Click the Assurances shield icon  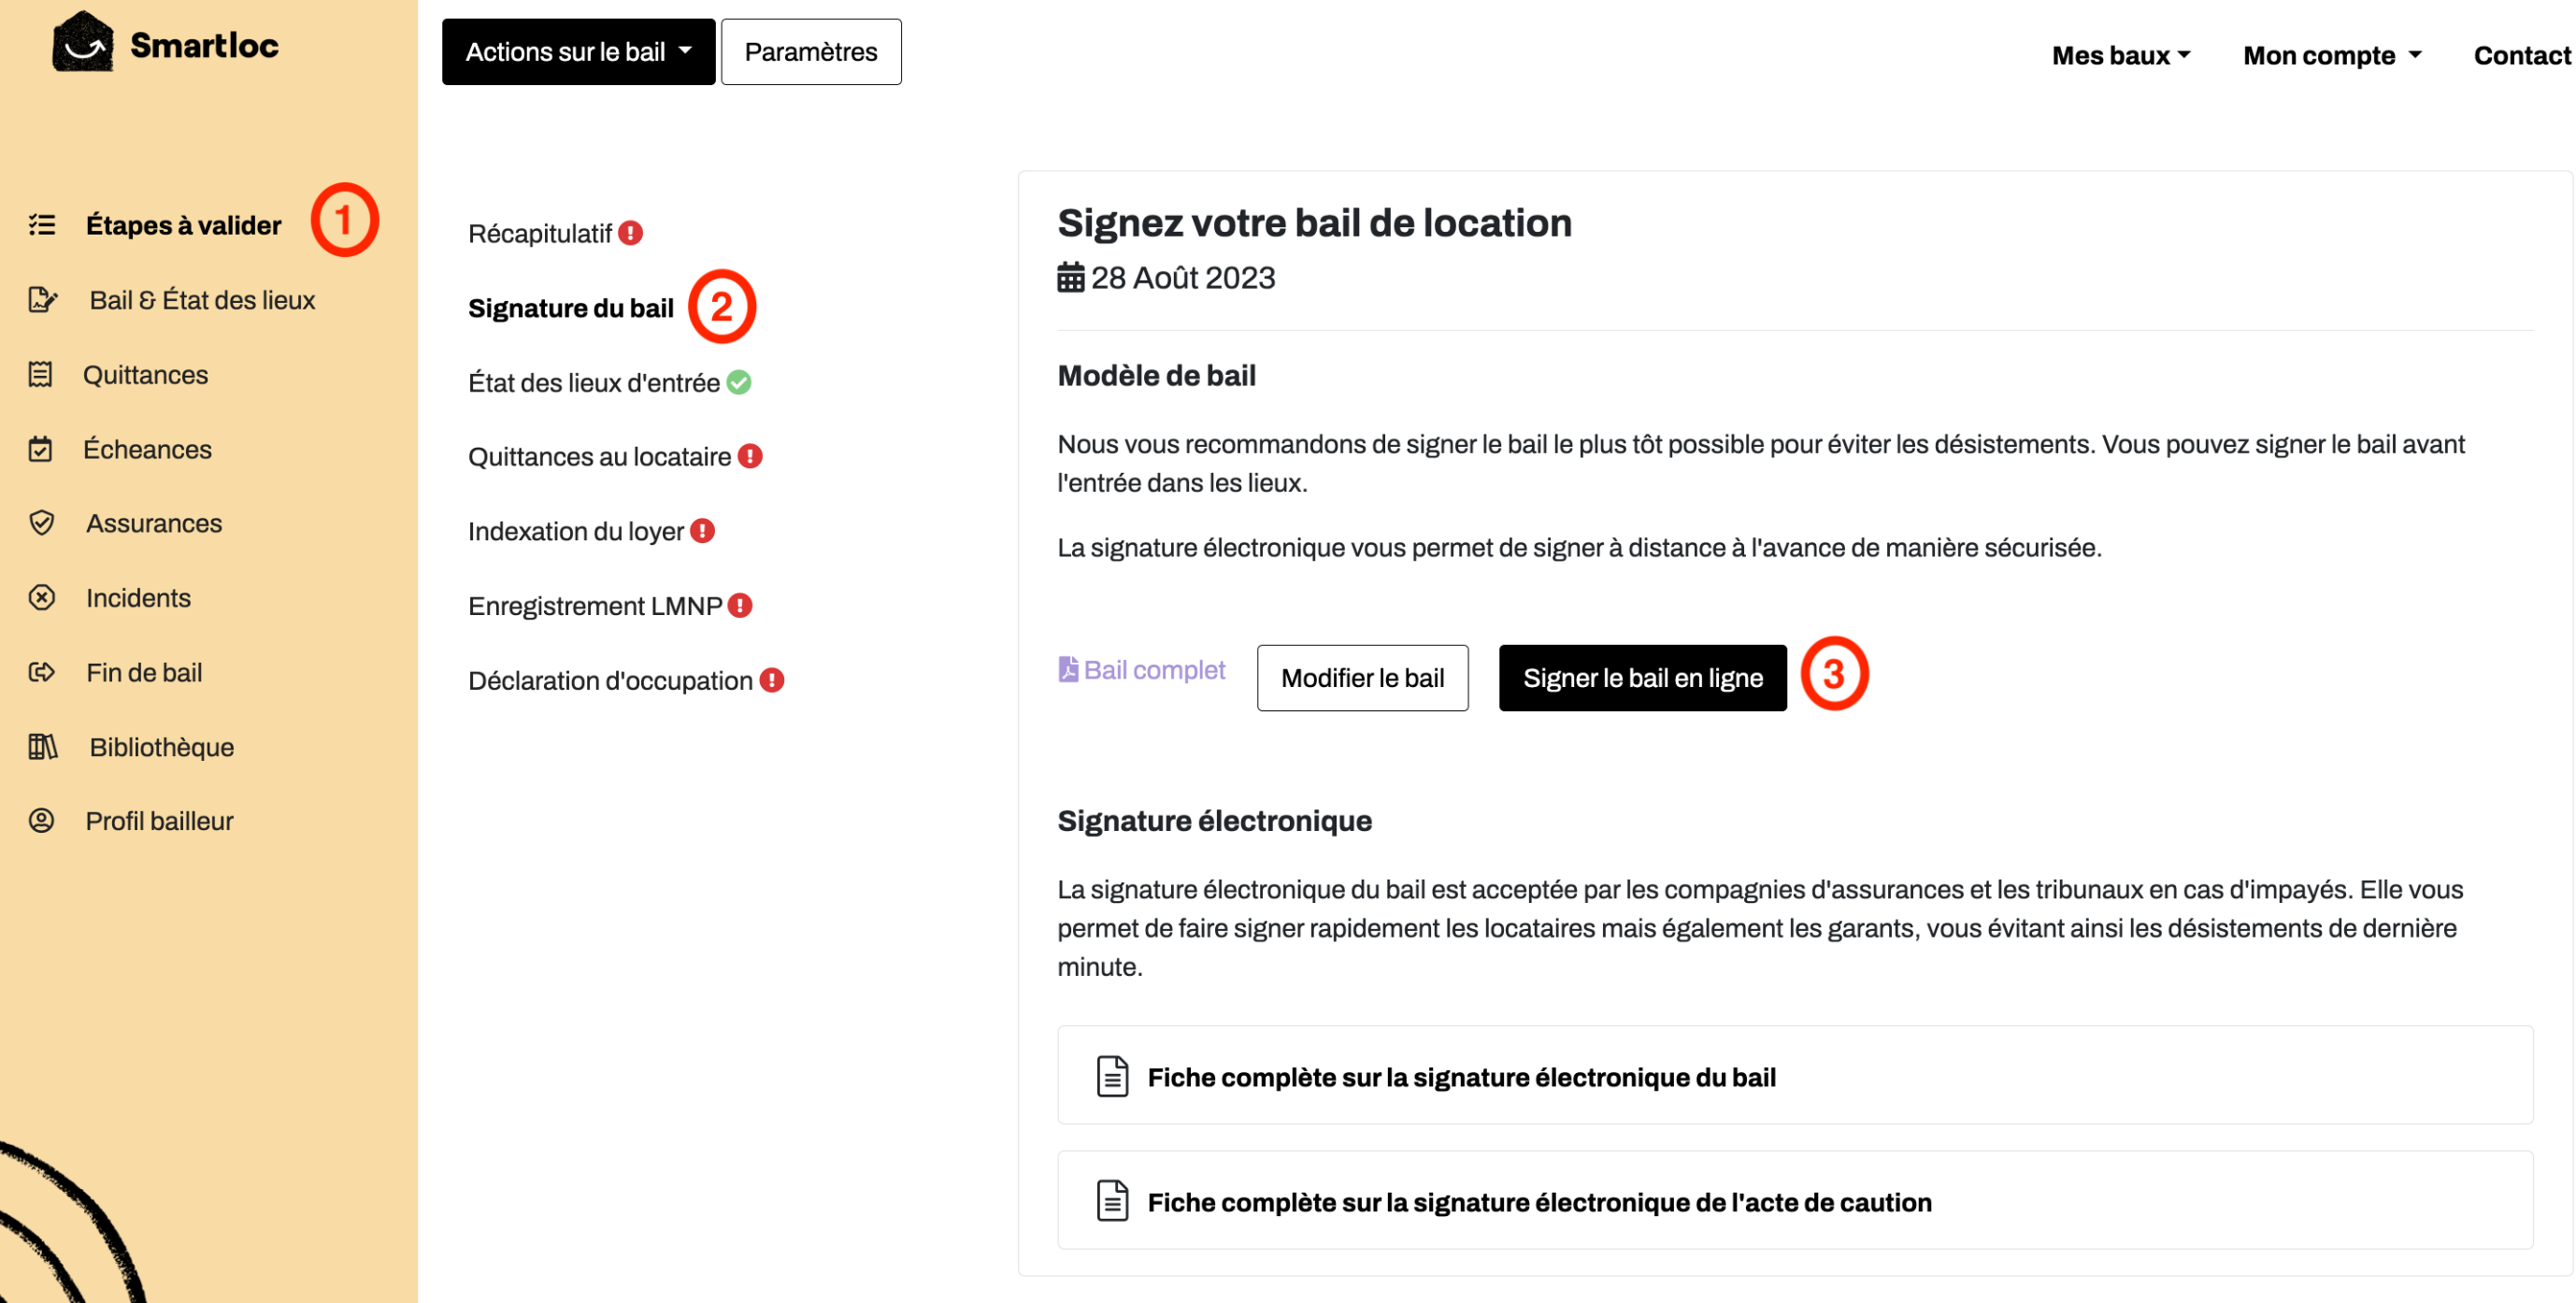[42, 523]
